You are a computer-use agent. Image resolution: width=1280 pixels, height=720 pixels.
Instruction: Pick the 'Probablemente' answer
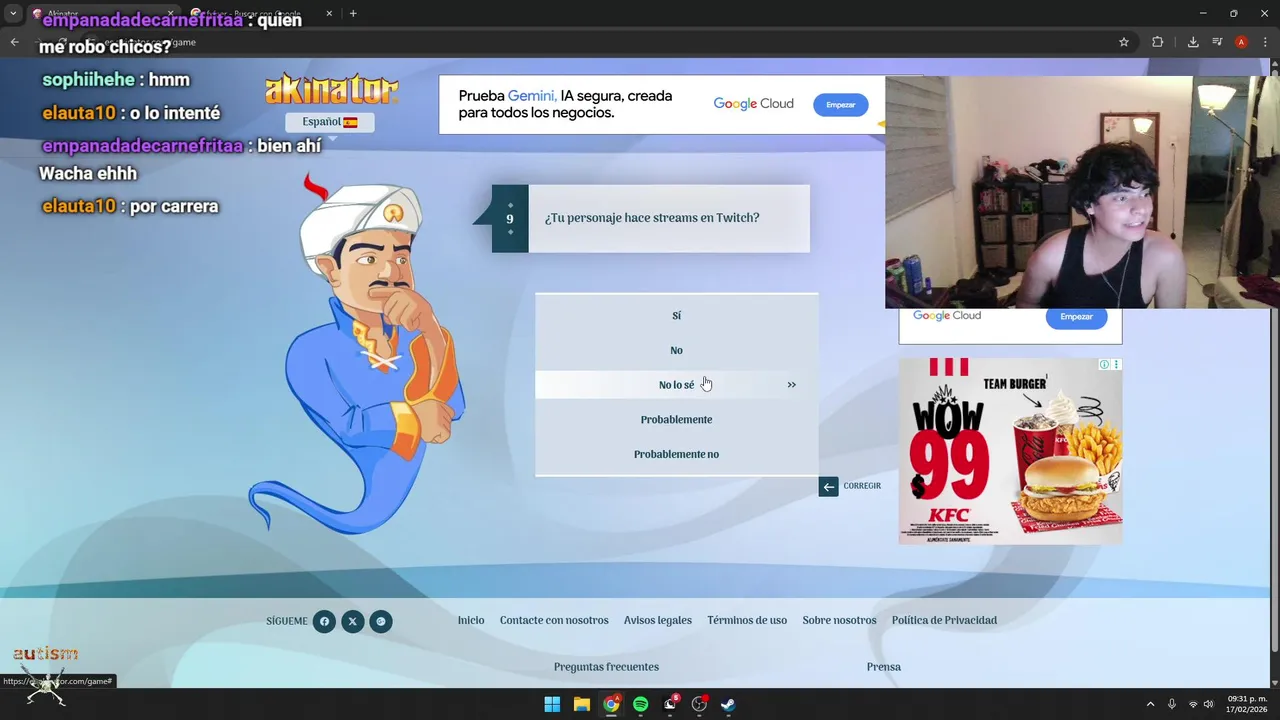pyautogui.click(x=676, y=420)
